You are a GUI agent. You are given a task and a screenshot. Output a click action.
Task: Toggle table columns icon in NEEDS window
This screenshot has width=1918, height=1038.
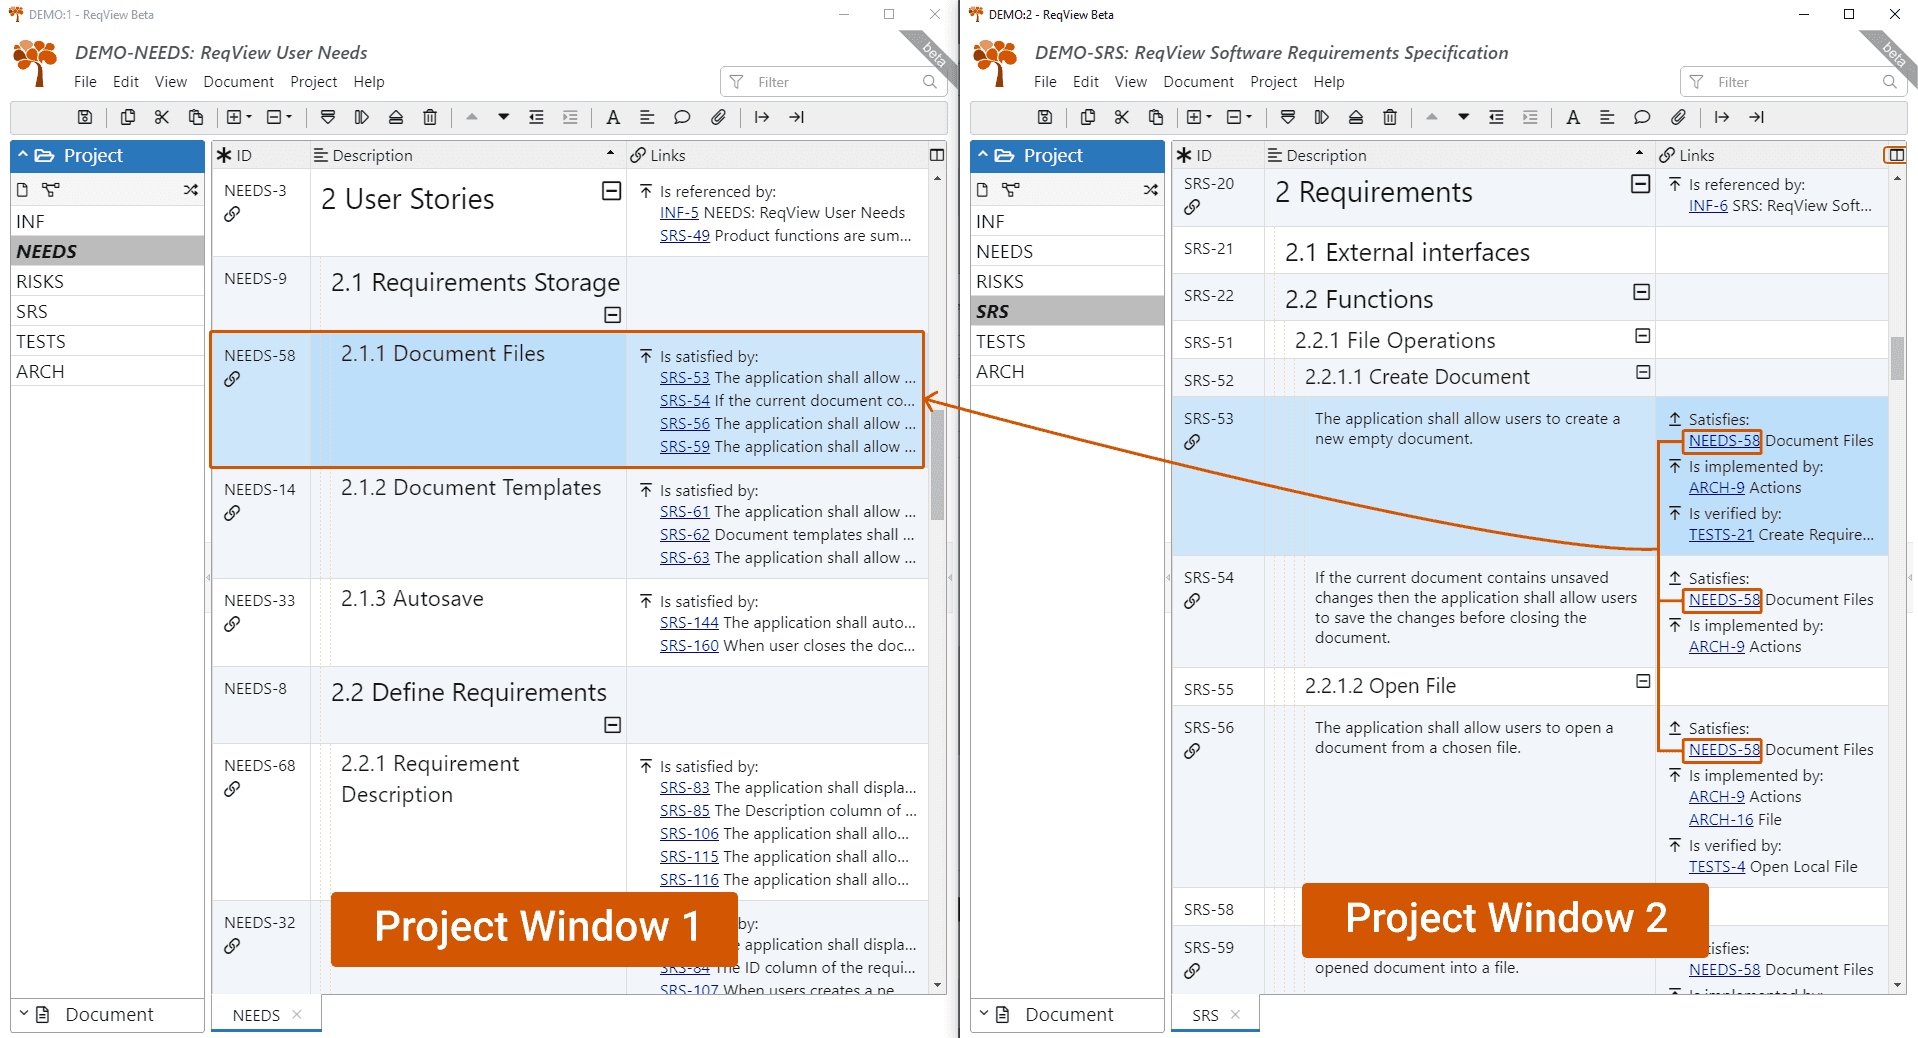tap(937, 155)
